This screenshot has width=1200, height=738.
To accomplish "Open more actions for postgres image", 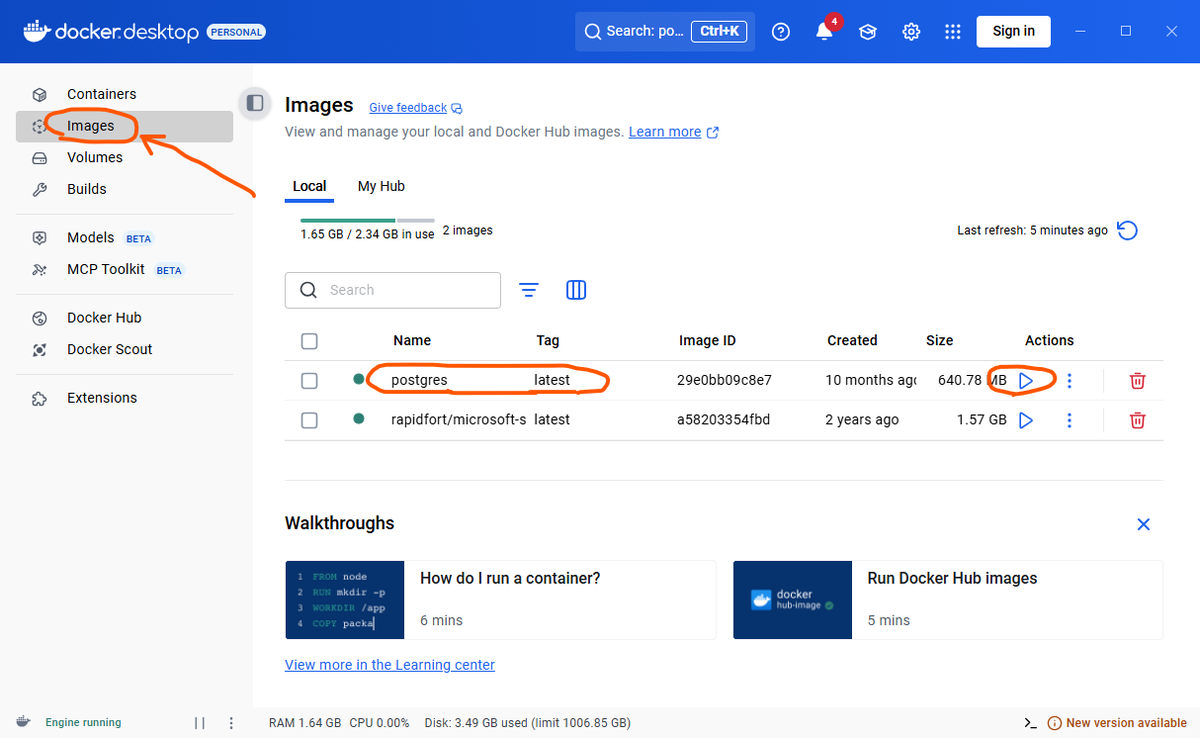I will (1070, 381).
